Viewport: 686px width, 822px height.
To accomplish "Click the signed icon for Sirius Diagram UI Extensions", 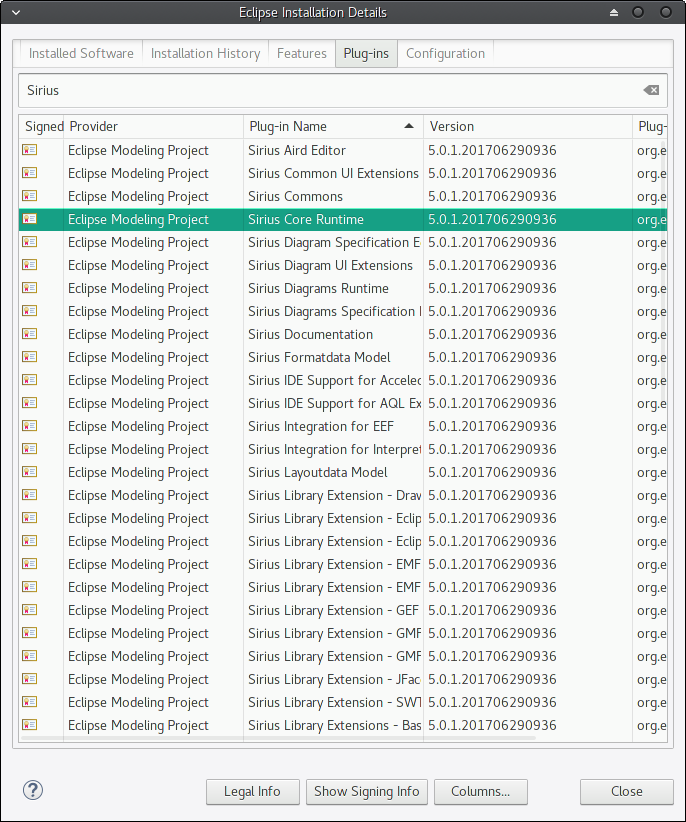I will pyautogui.click(x=29, y=265).
